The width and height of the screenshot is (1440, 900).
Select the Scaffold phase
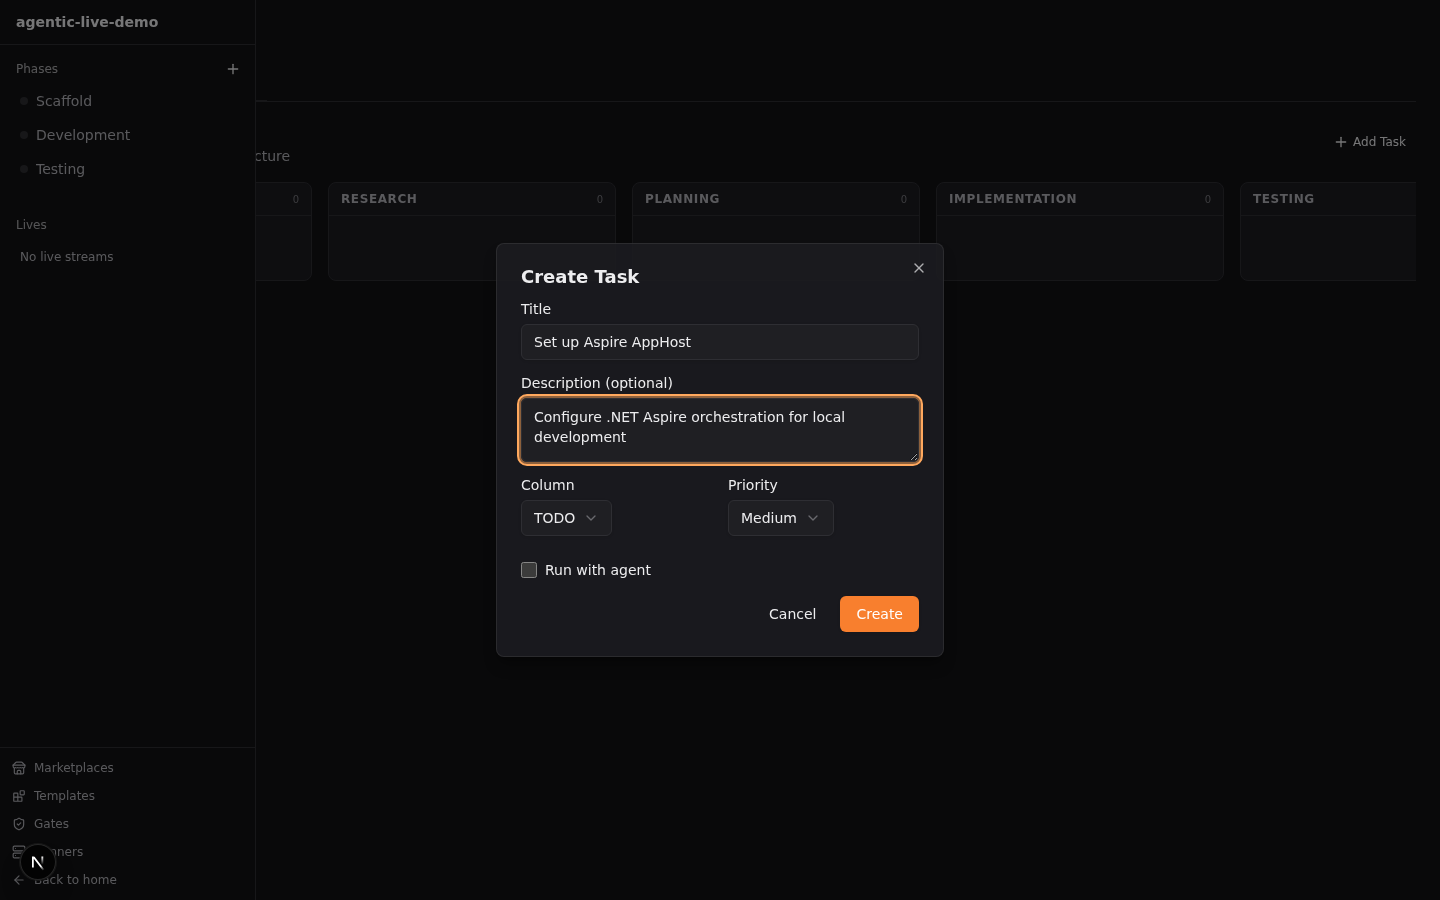(64, 101)
